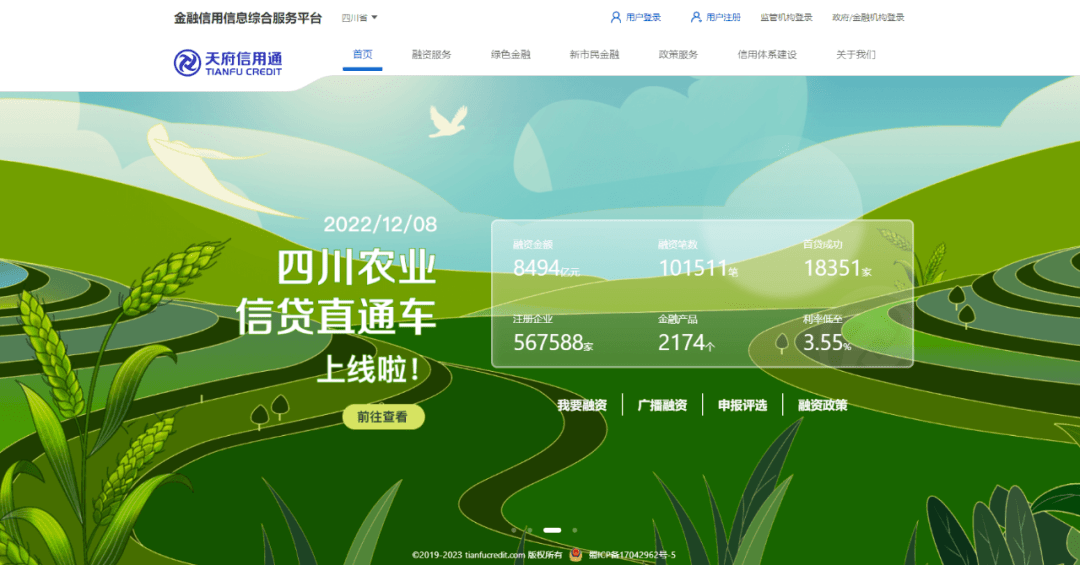Image resolution: width=1080 pixels, height=565 pixels.
Task: Click the 信贷直通车 banner headline line
Action: pos(337,316)
